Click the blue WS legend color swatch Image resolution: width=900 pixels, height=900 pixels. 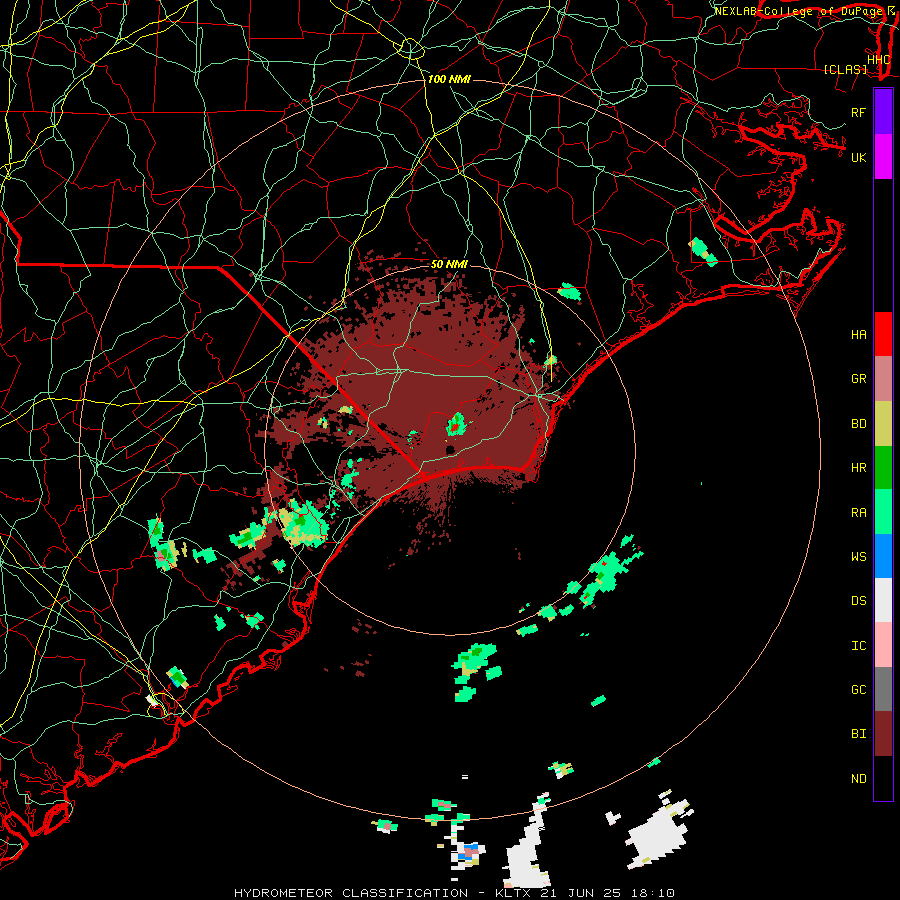883,556
